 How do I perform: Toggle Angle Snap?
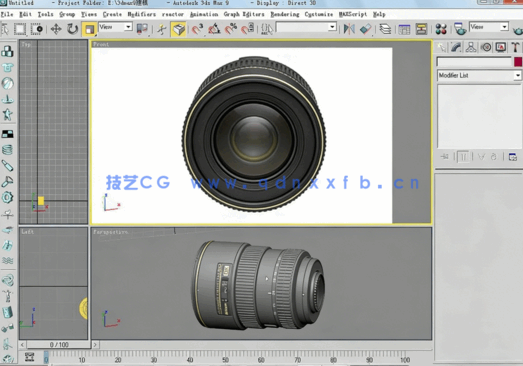(x=214, y=29)
